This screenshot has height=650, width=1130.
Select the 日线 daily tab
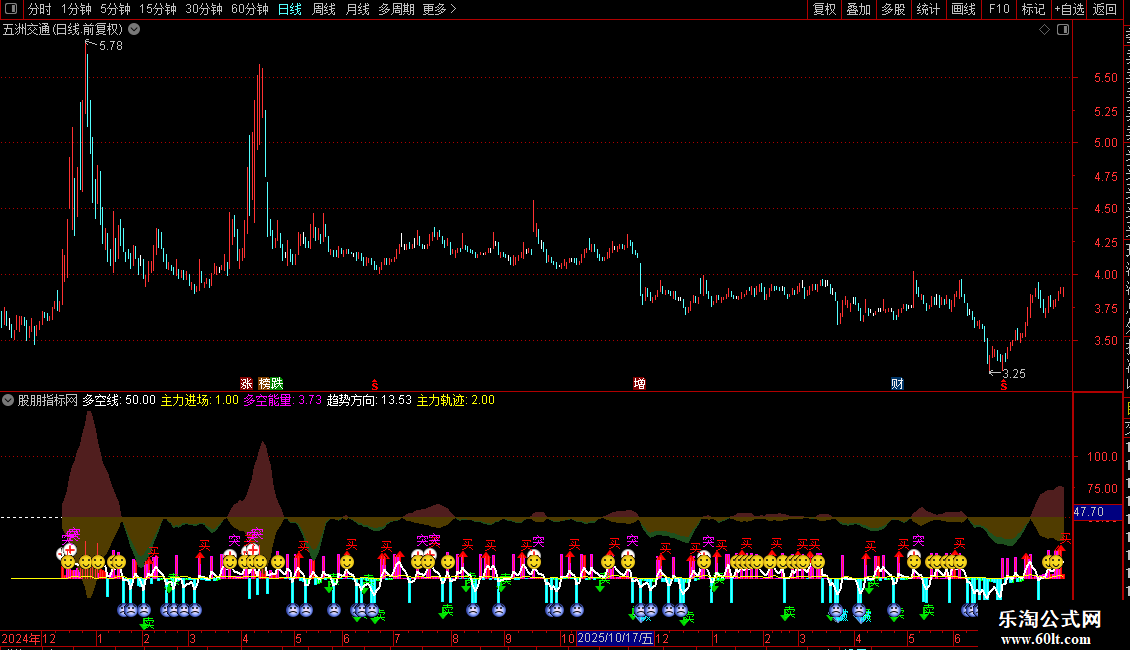290,9
